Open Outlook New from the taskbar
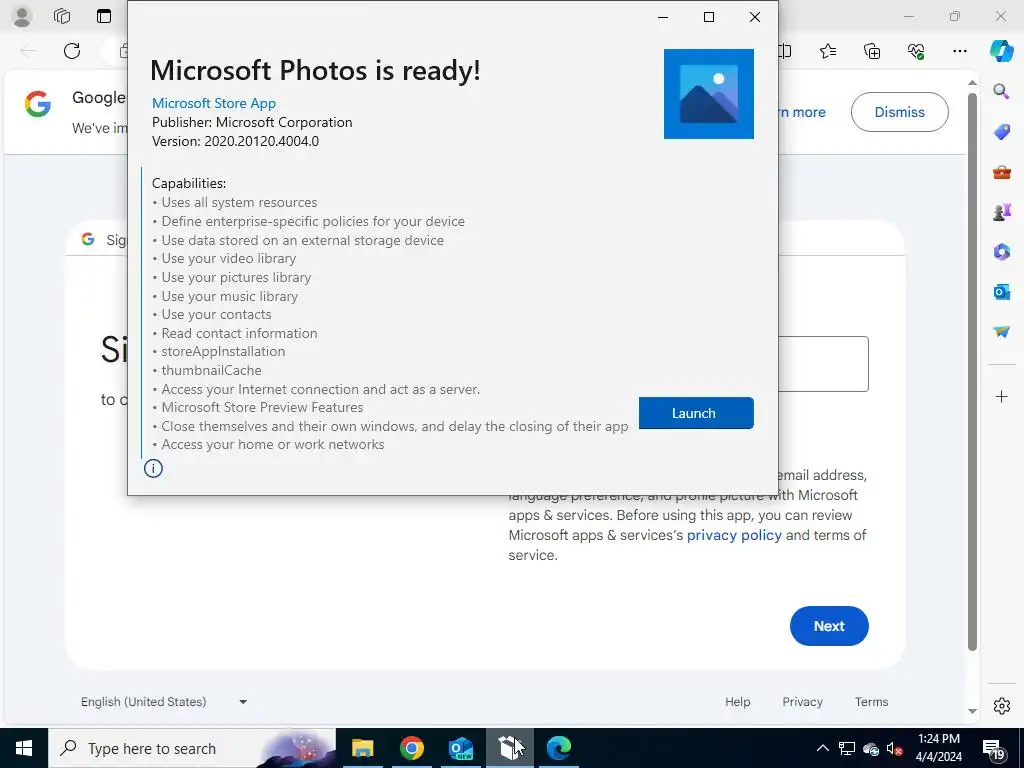 pyautogui.click(x=461, y=748)
